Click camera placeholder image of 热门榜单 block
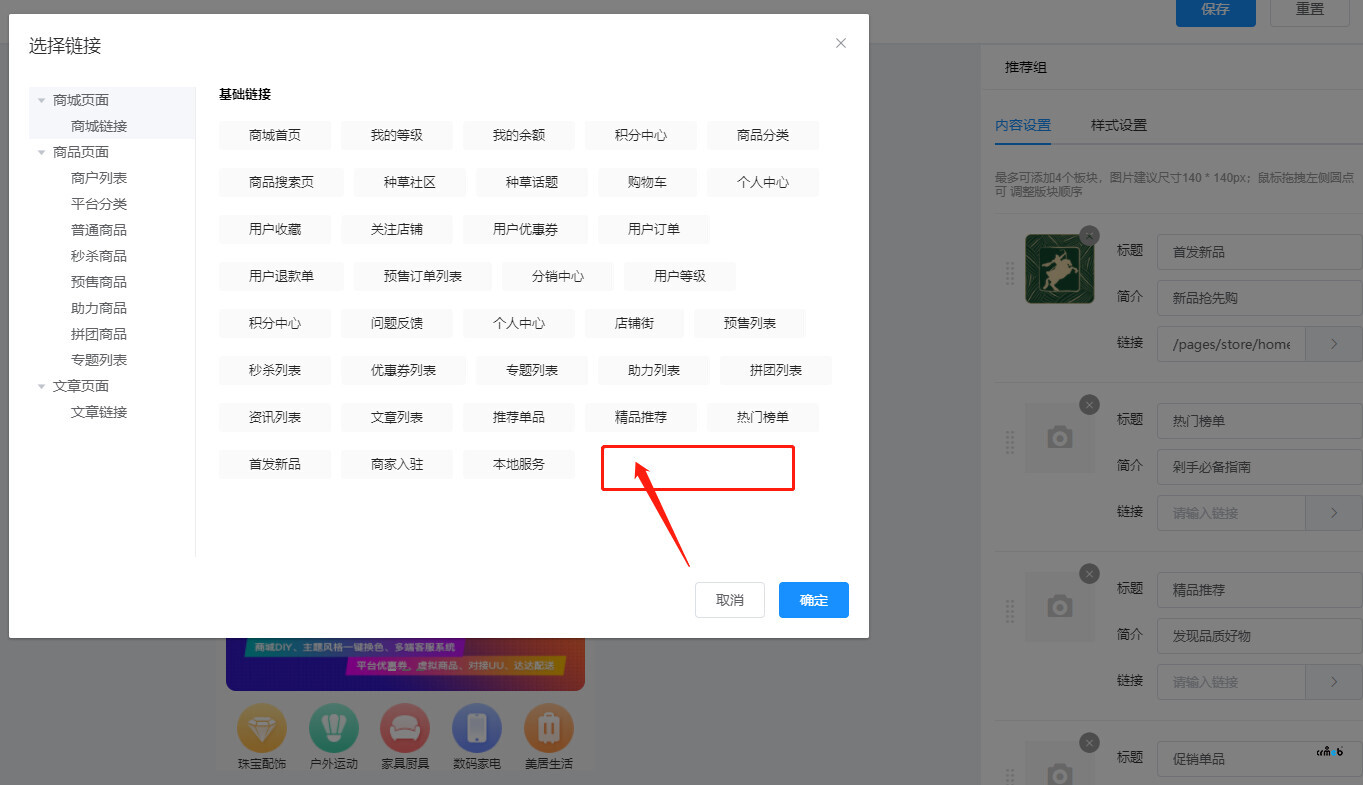 [x=1059, y=438]
